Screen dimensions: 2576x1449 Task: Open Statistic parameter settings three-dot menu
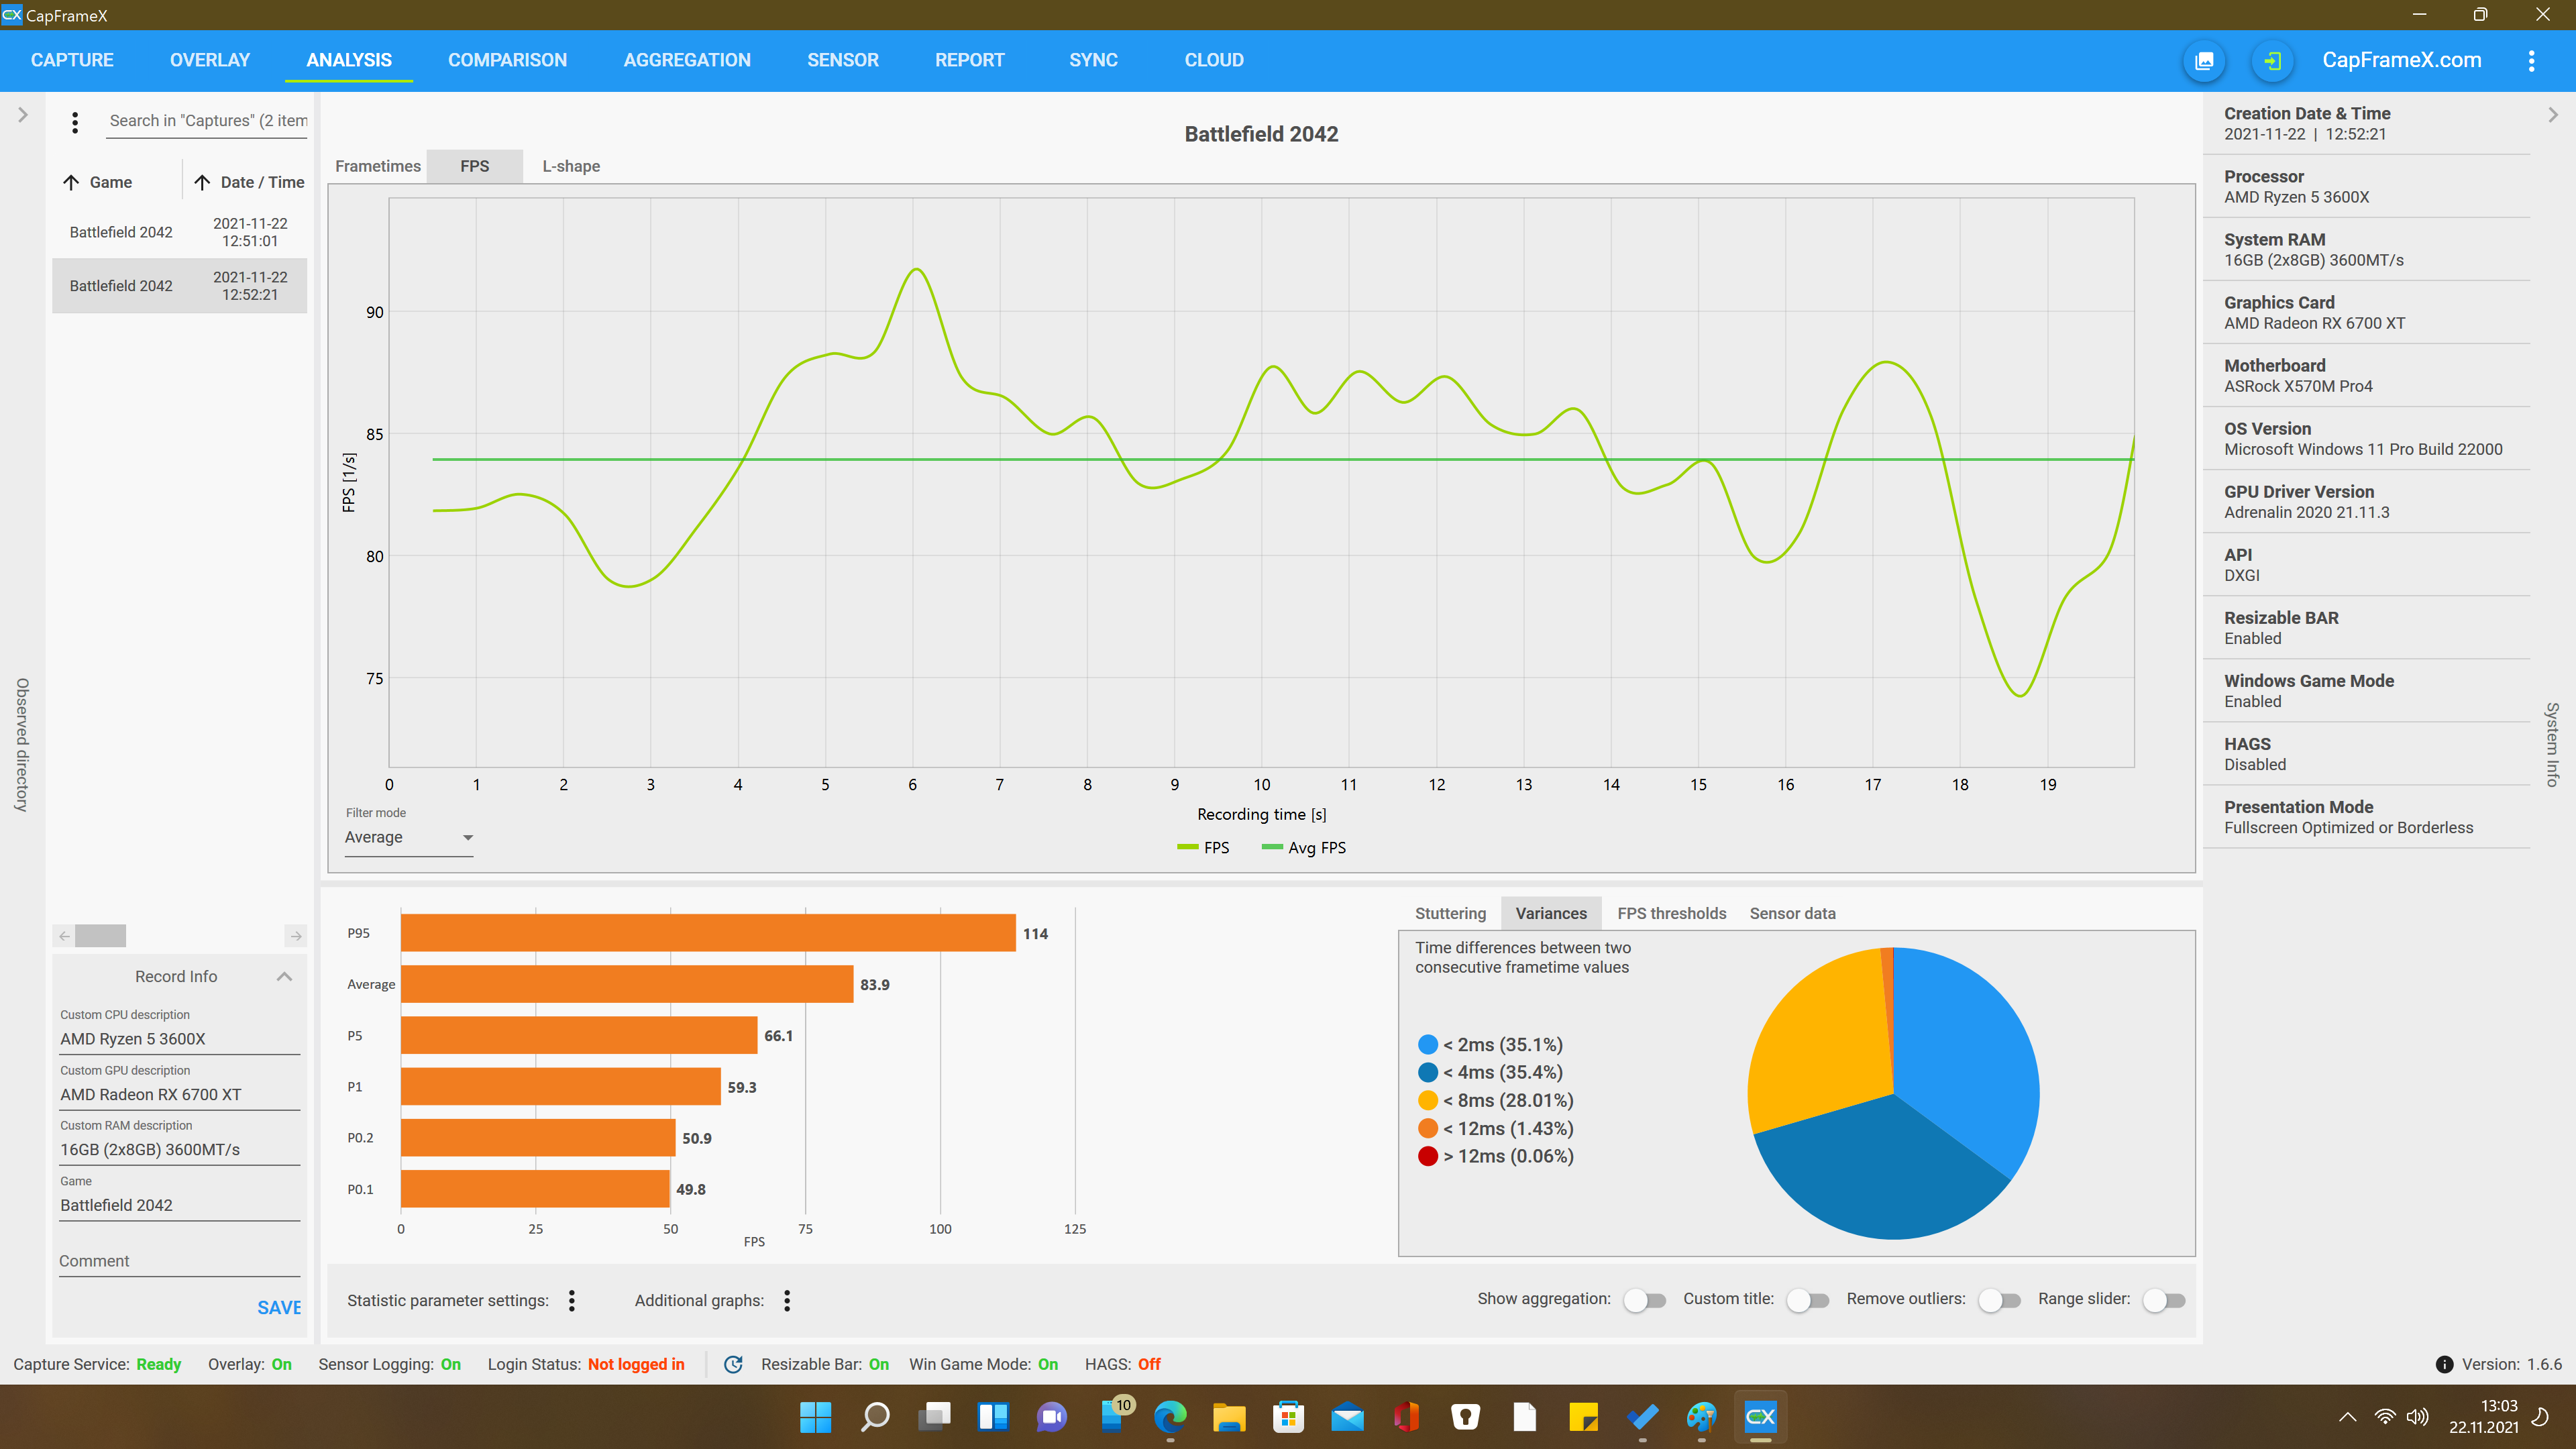coord(572,1300)
